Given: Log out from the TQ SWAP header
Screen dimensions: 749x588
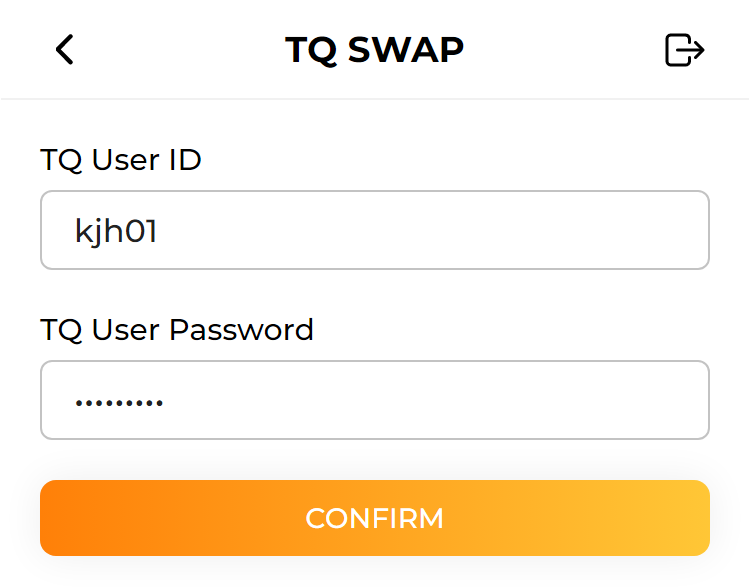Looking at the screenshot, I should [x=685, y=49].
